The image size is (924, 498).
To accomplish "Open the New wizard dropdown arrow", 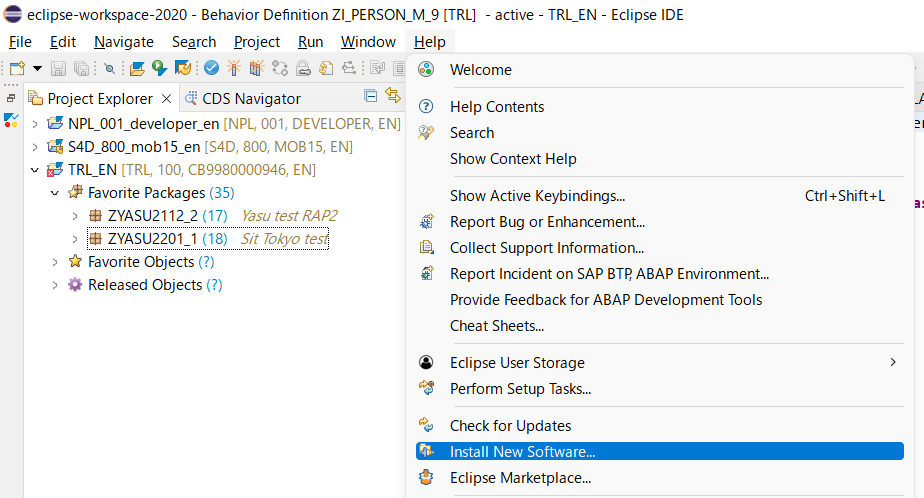I will coord(37,68).
